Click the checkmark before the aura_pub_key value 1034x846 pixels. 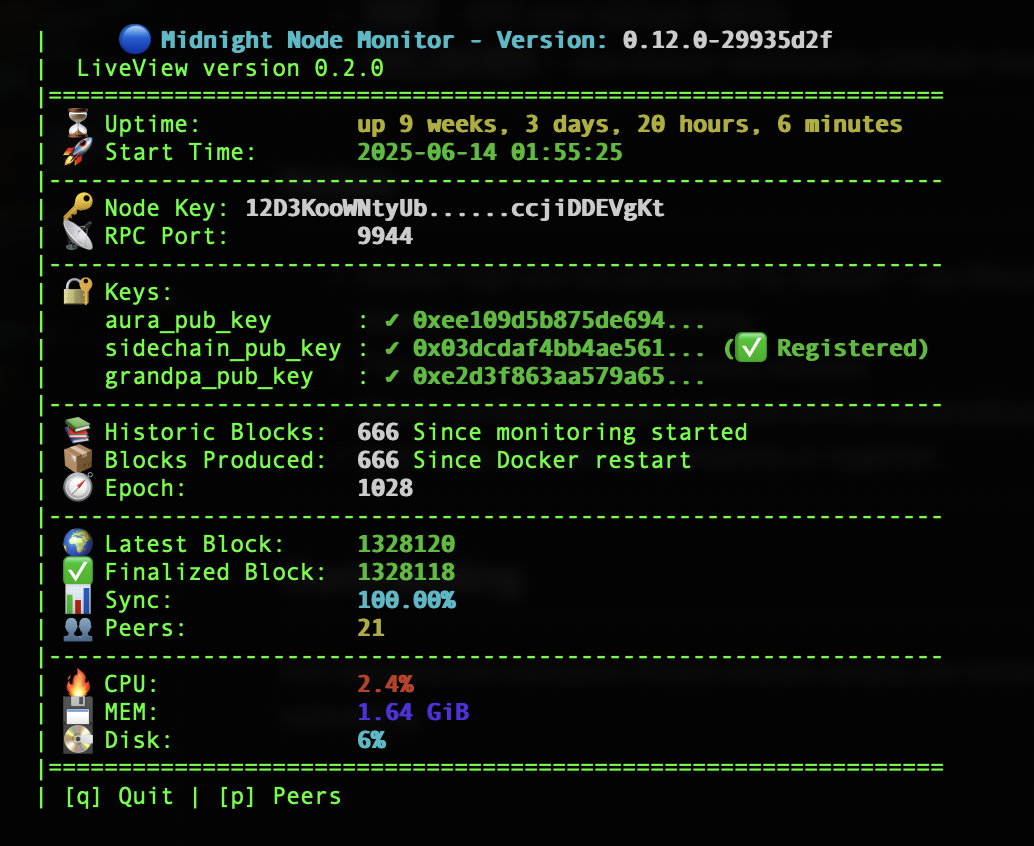(x=392, y=320)
